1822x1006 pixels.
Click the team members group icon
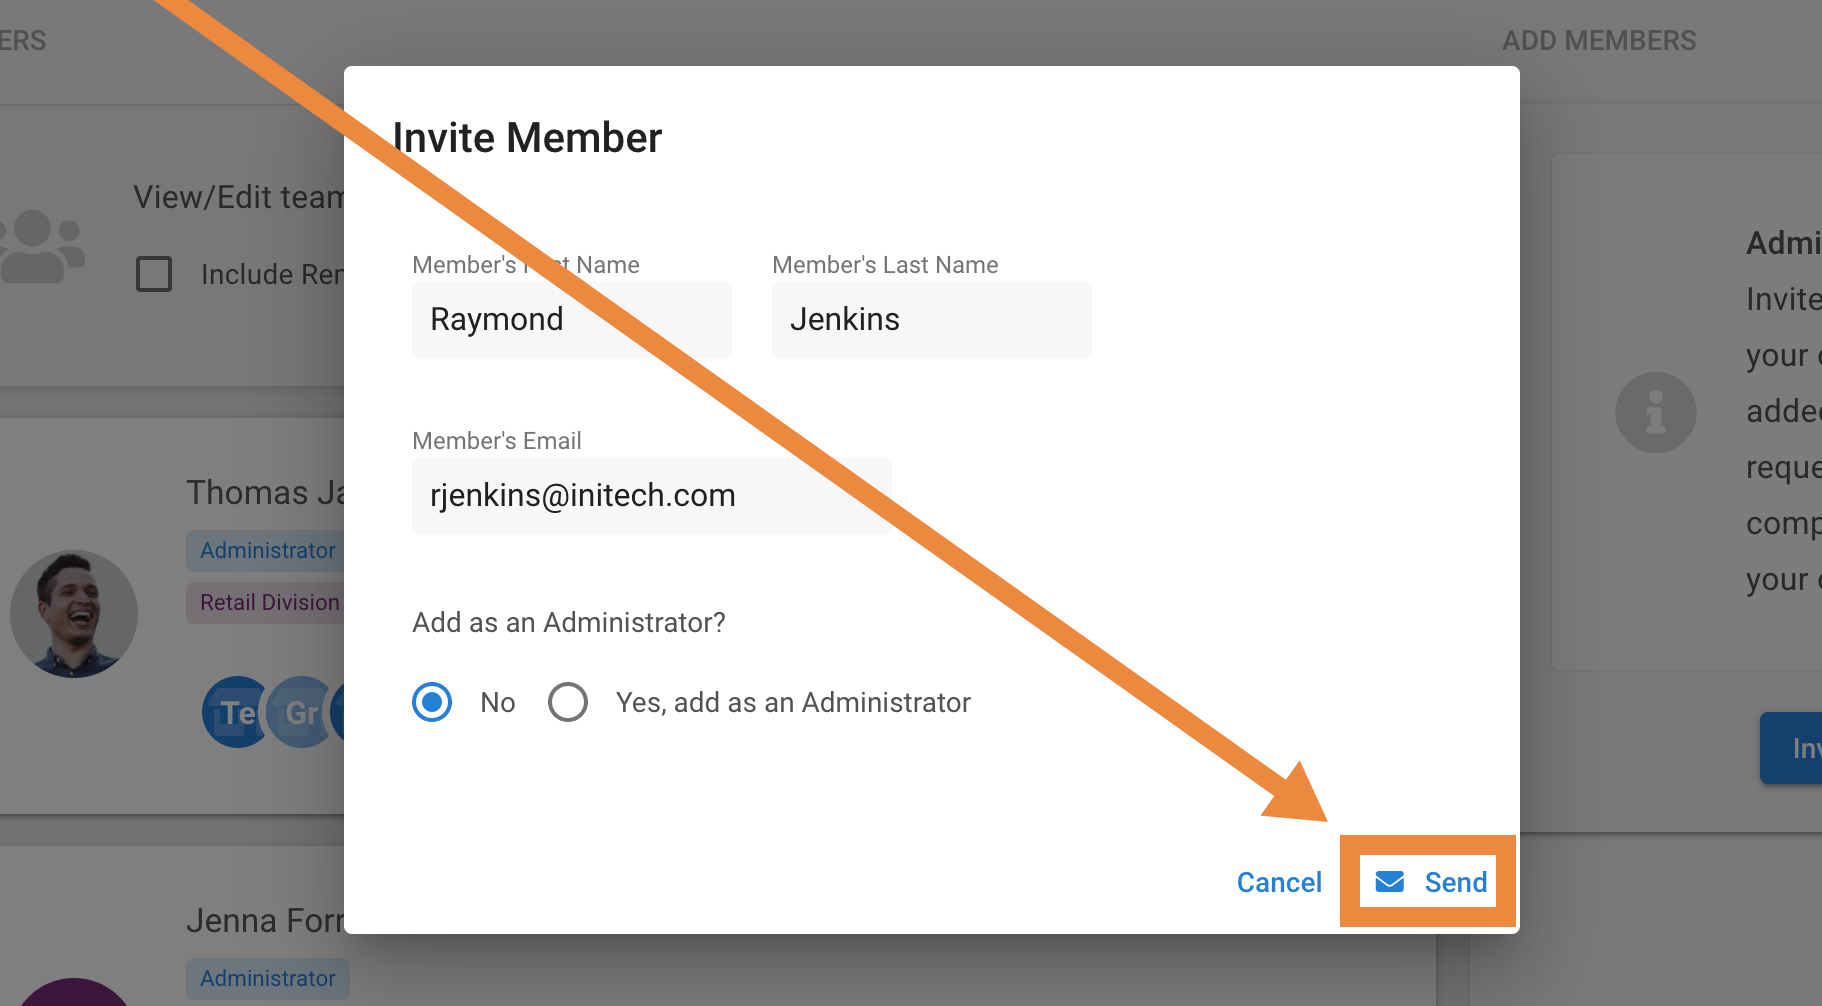click(x=40, y=246)
